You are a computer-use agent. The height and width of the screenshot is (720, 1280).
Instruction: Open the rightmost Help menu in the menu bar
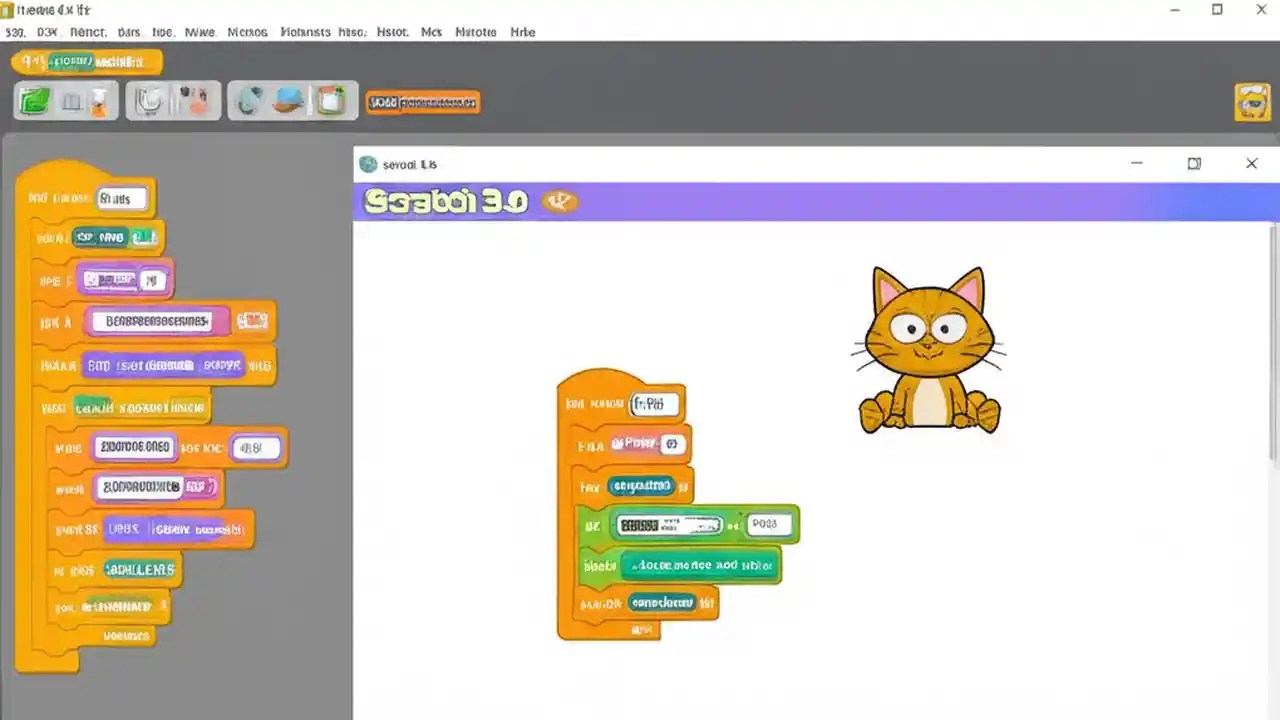coord(522,32)
